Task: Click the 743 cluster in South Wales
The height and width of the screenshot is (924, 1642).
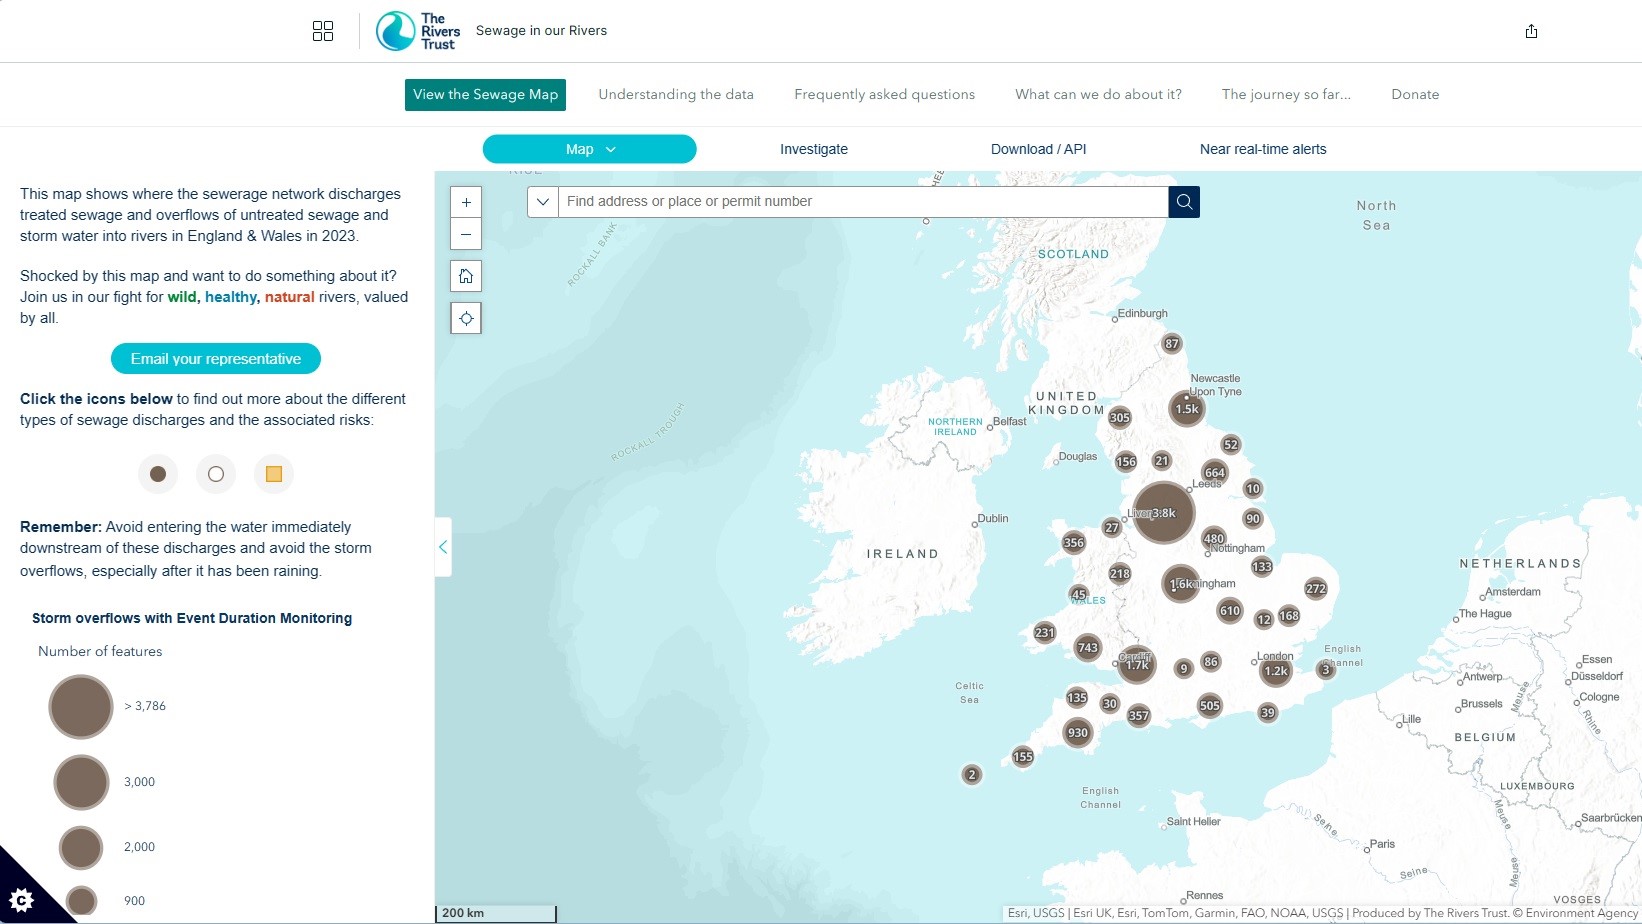Action: pyautogui.click(x=1088, y=648)
